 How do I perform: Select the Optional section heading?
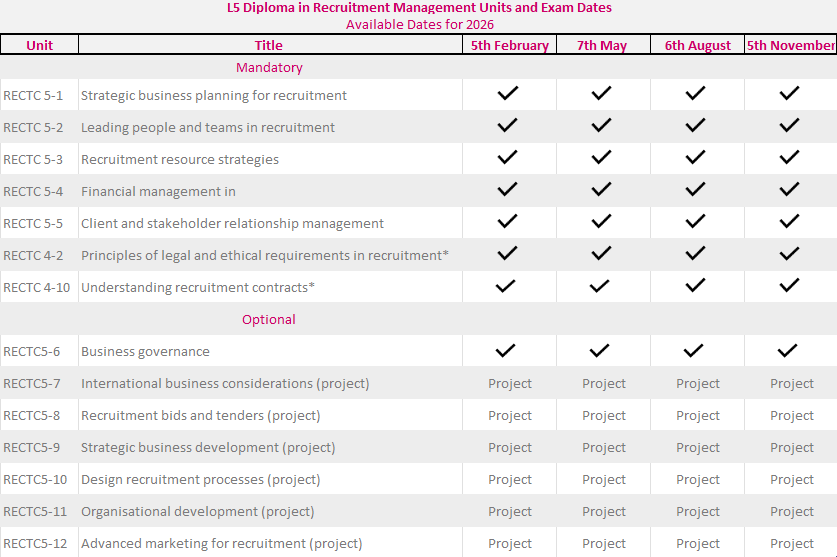(269, 320)
